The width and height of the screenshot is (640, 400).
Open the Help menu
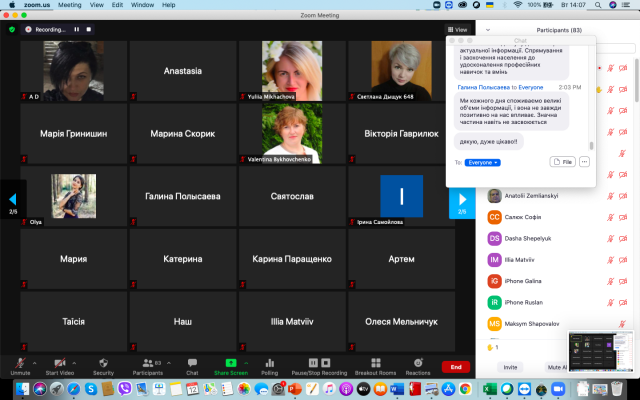click(169, 5)
